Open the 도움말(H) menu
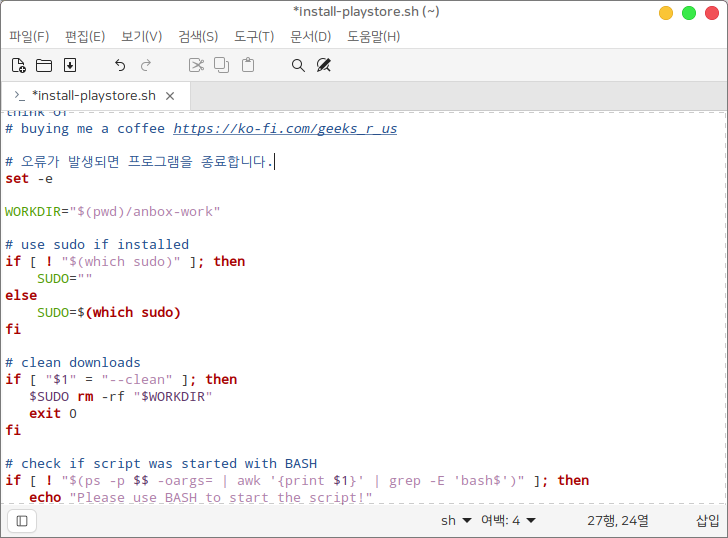Viewport: 728px width, 538px height. [x=373, y=37]
